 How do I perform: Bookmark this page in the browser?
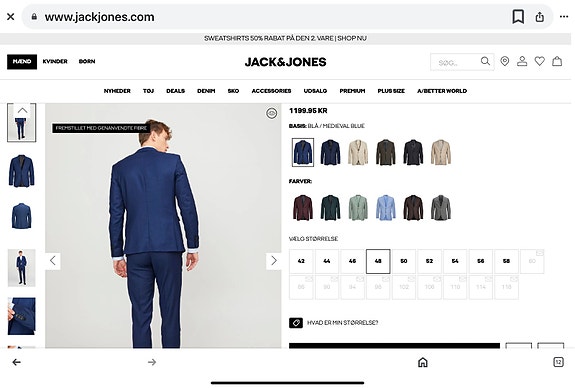pos(518,17)
